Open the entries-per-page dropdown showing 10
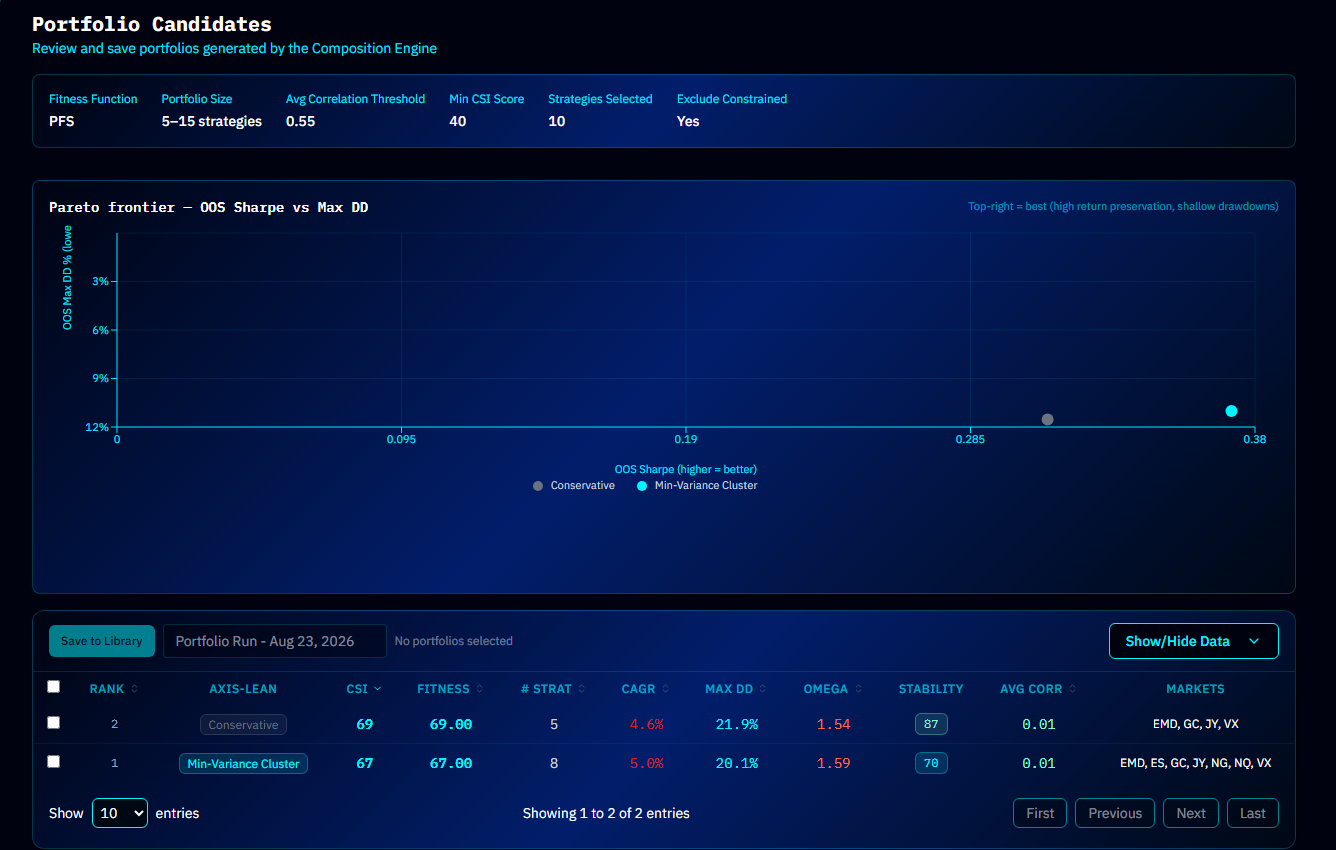The image size is (1336, 850). click(x=120, y=813)
